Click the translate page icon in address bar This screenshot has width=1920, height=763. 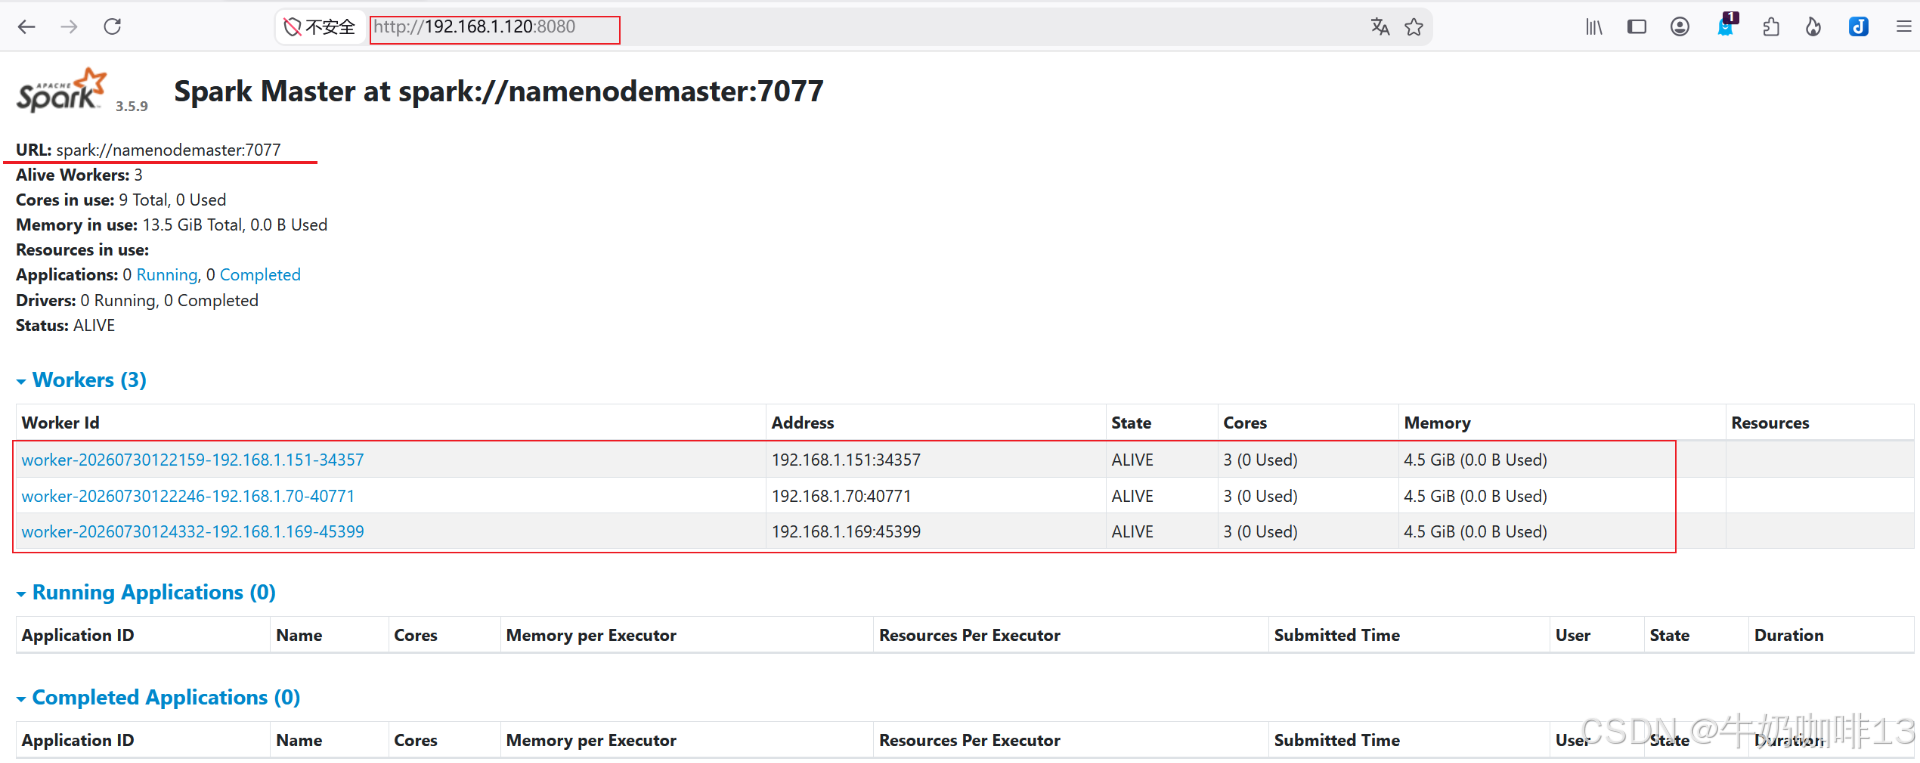(1380, 27)
